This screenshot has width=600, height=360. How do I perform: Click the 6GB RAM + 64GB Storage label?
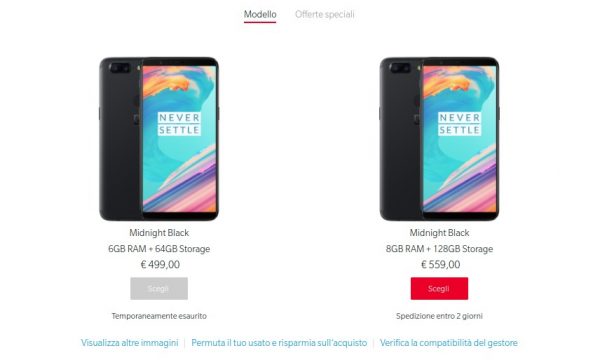point(159,249)
